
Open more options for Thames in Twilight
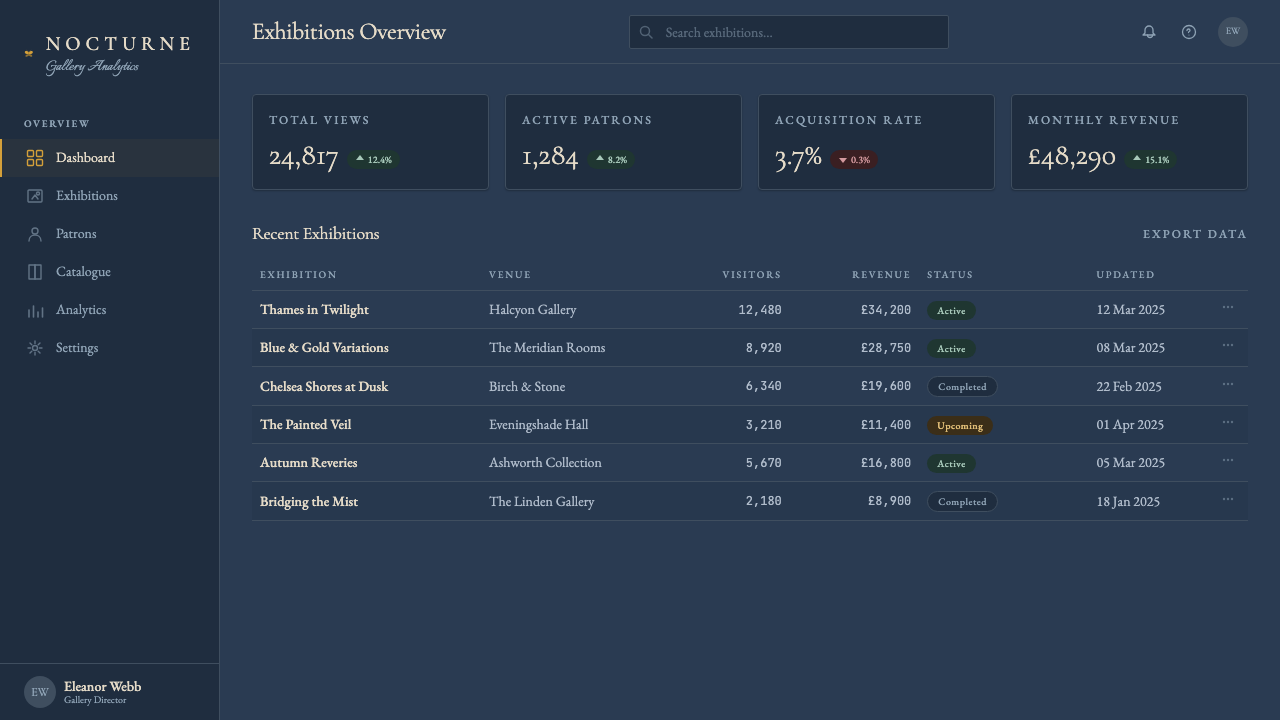point(1228,307)
